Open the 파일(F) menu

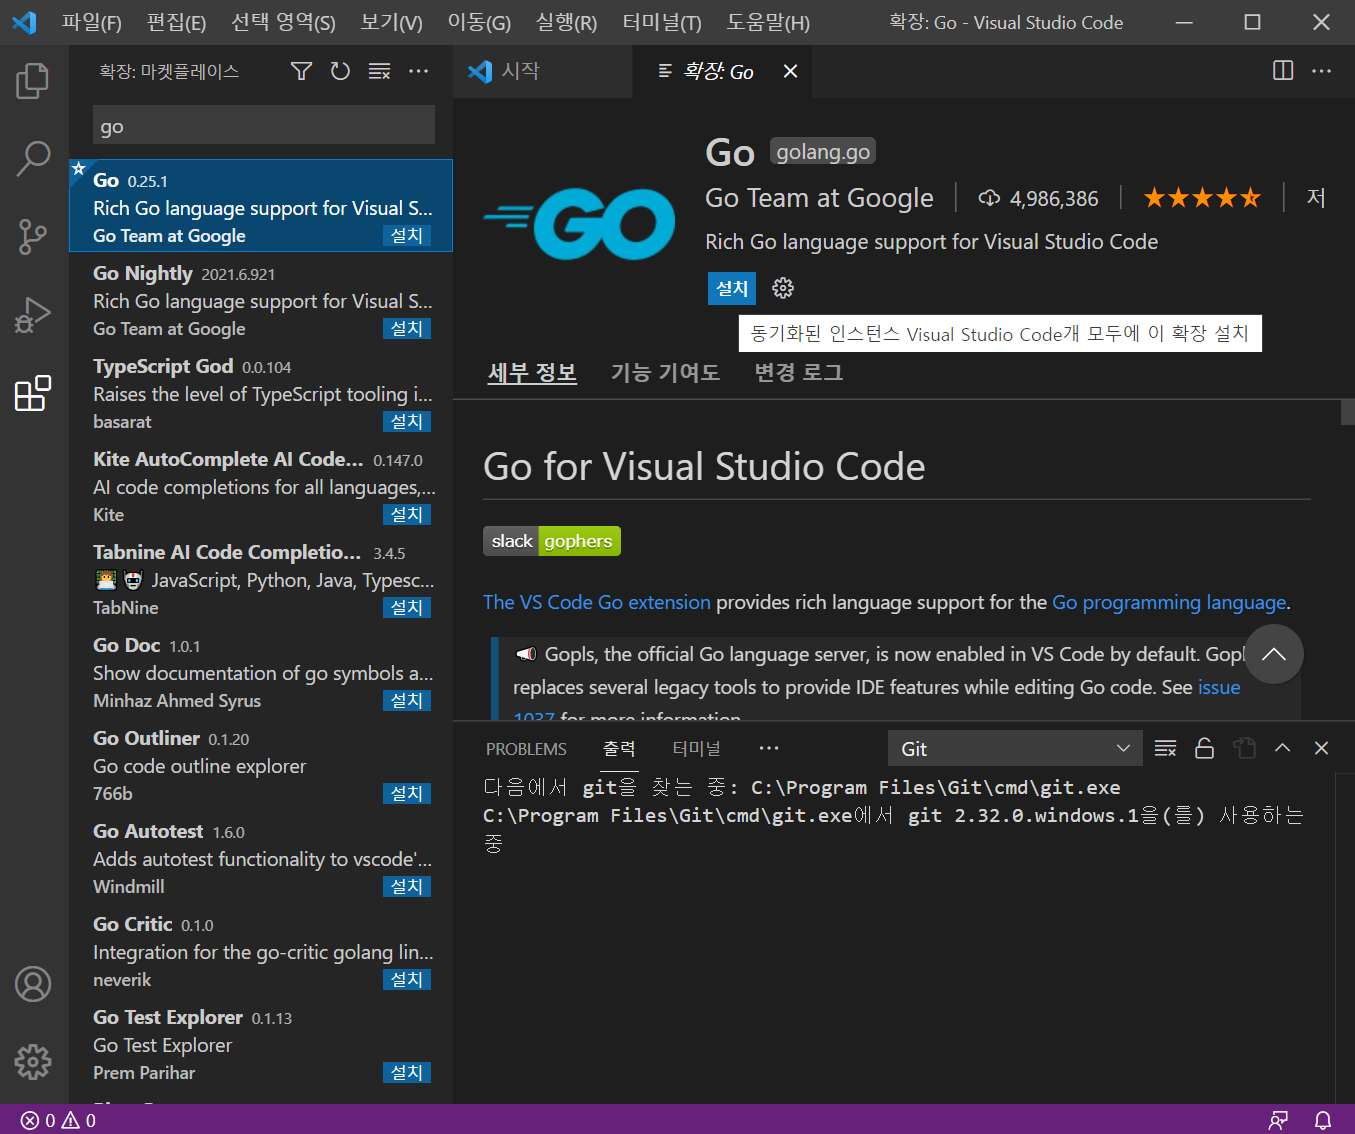point(91,22)
